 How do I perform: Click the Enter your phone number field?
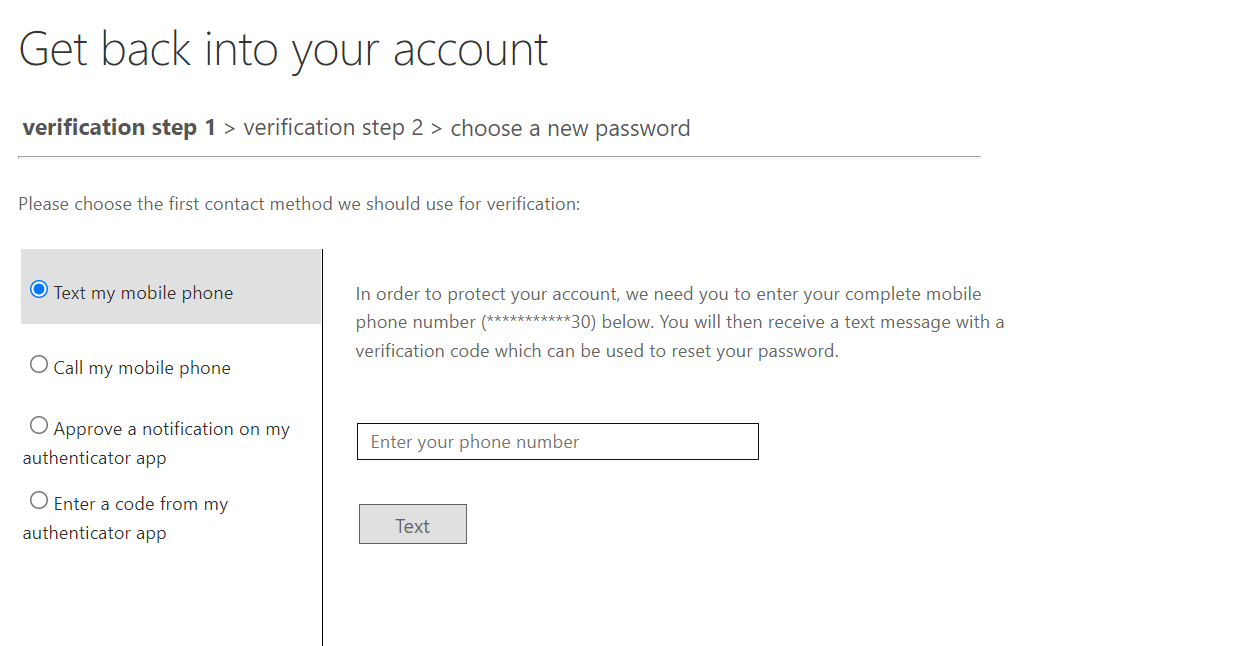558,442
